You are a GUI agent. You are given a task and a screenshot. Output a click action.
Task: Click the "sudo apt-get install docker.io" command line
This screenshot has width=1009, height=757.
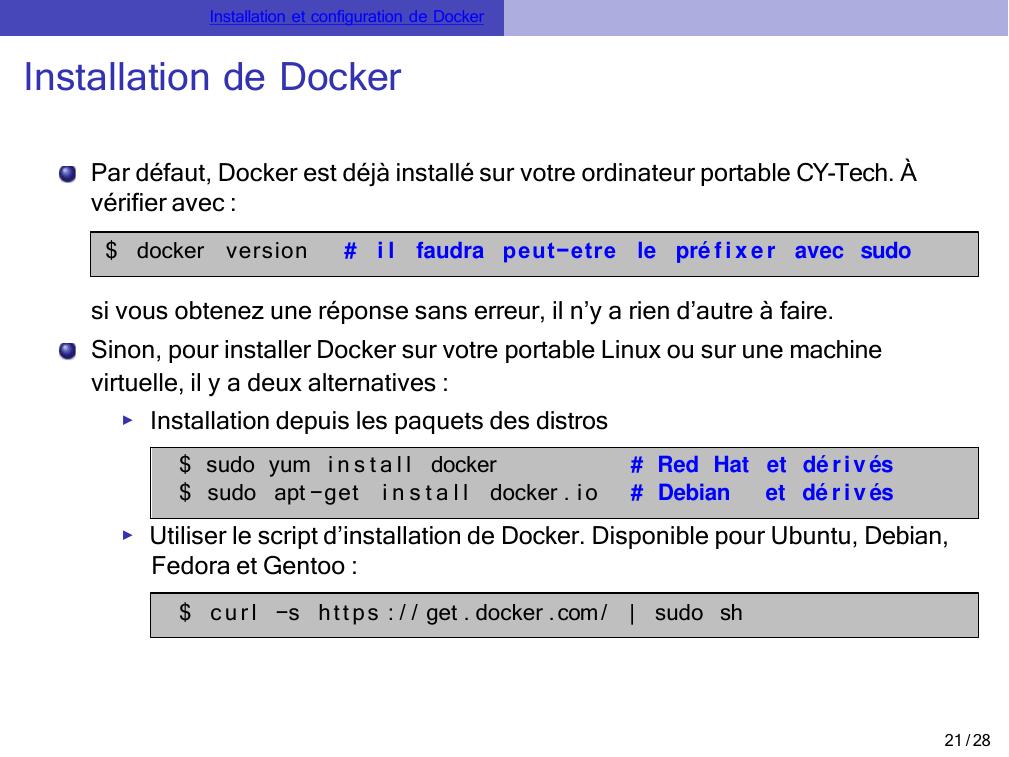tap(388, 493)
